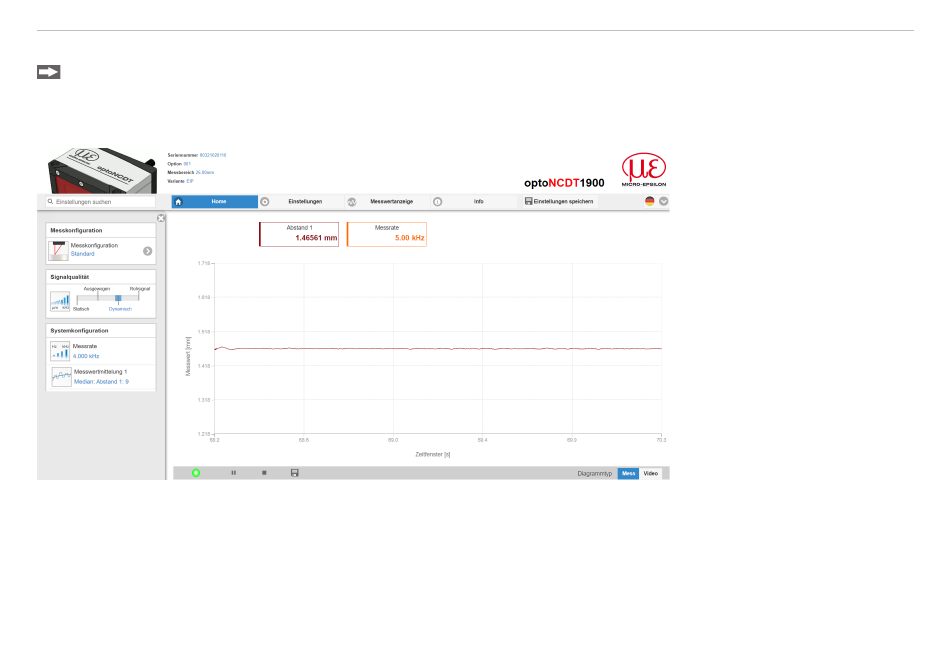This screenshot has width=950, height=665.
Task: Close the left sidebar with the X icon
Action: point(161,218)
